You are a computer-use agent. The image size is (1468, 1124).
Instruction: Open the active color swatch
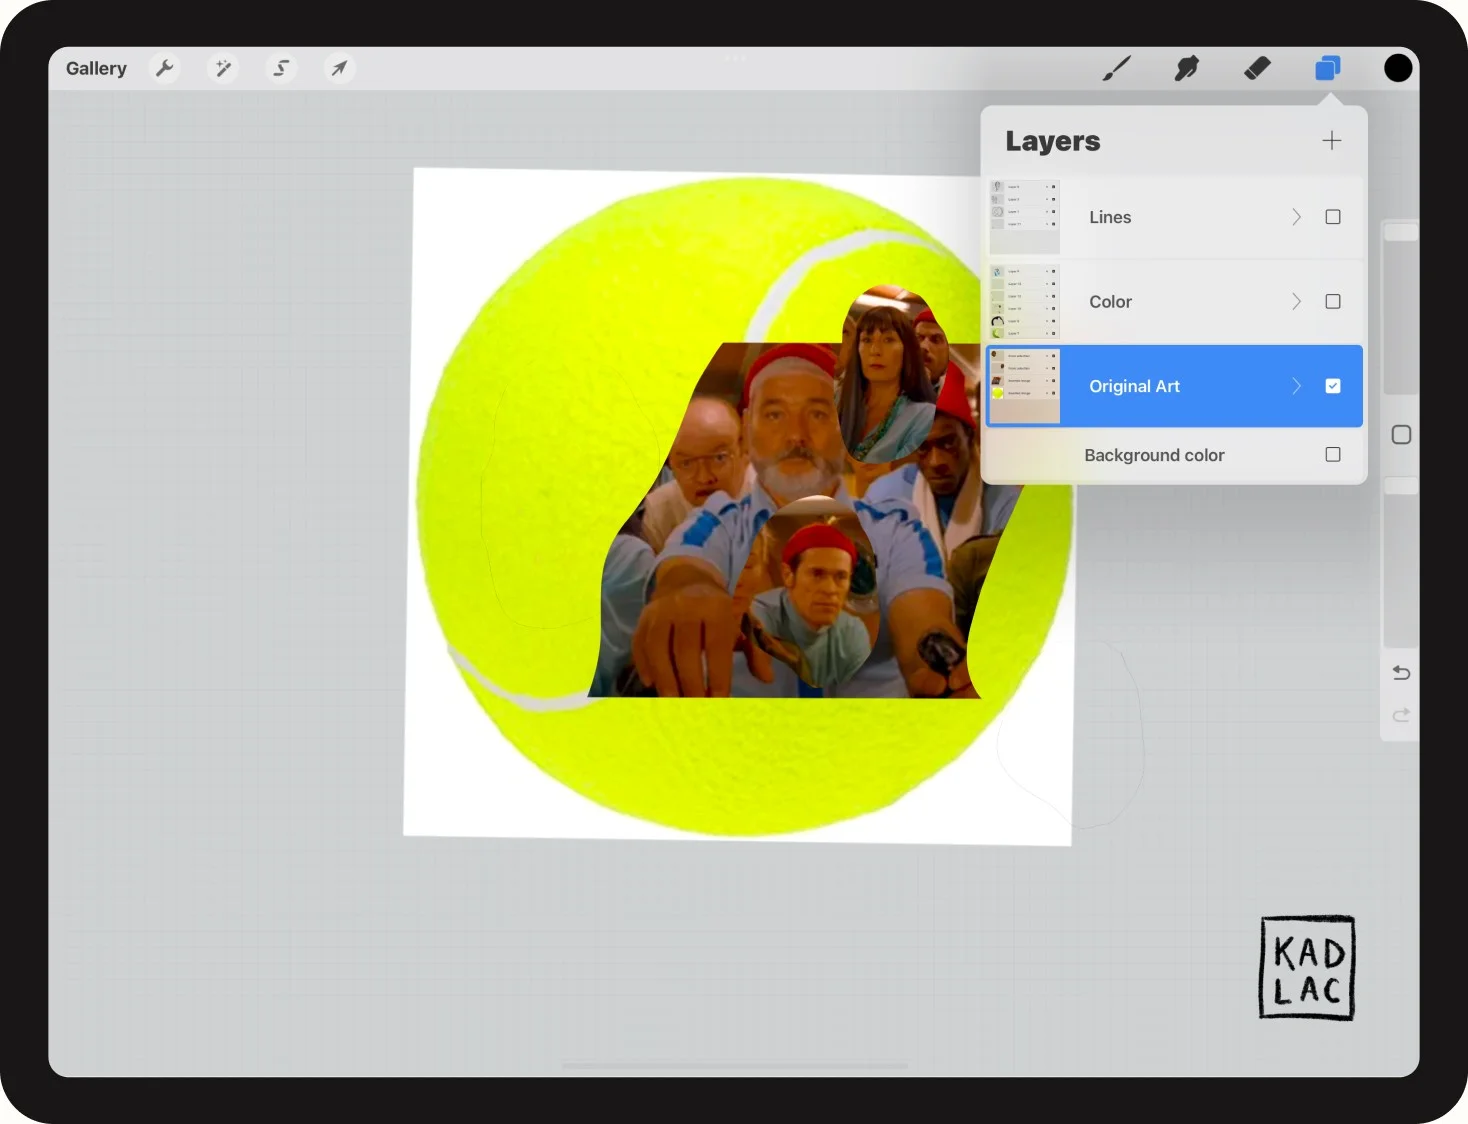tap(1397, 68)
